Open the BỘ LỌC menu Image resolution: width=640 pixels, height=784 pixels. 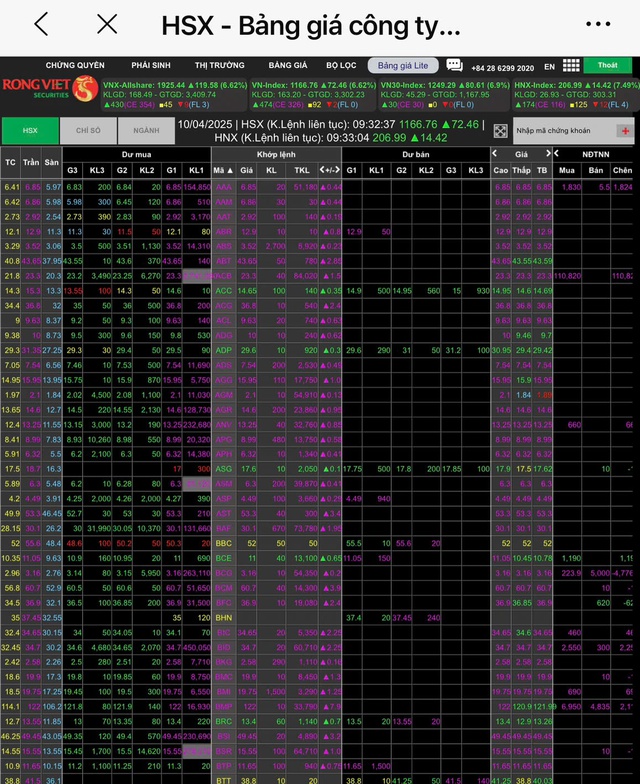[x=341, y=66]
